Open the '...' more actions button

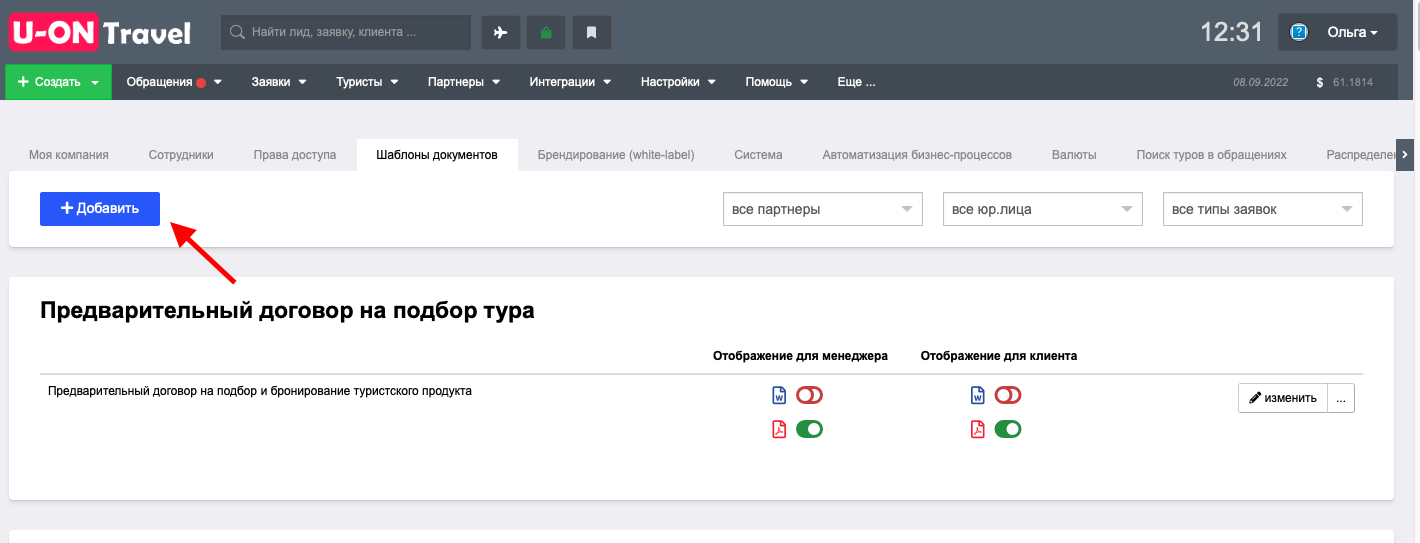click(x=1341, y=397)
